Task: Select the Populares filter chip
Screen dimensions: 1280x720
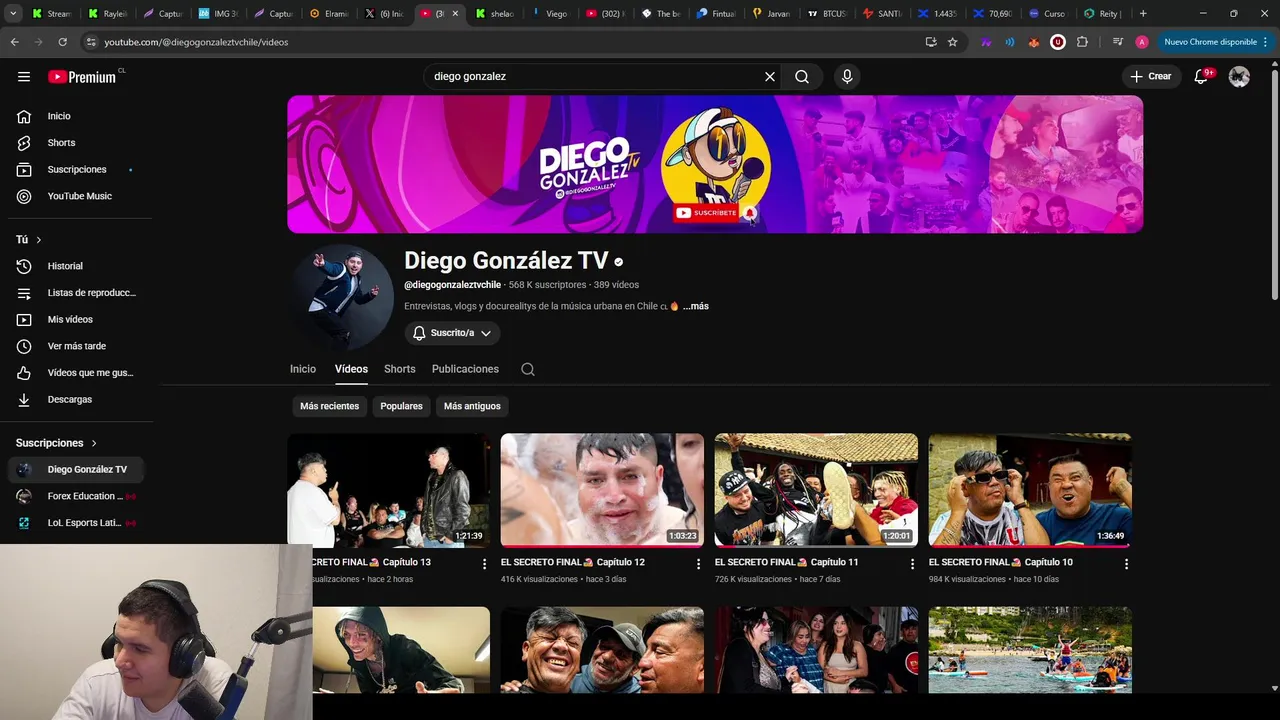Action: point(401,406)
